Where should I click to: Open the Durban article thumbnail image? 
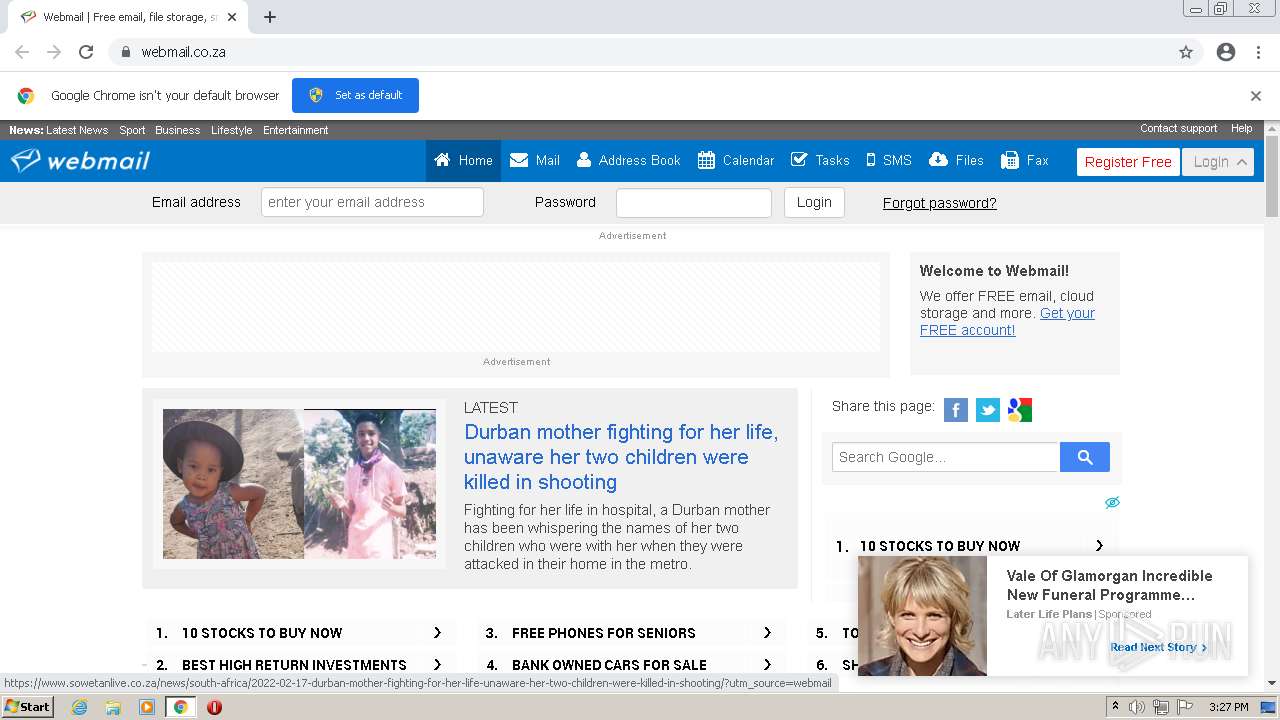pyautogui.click(x=299, y=484)
